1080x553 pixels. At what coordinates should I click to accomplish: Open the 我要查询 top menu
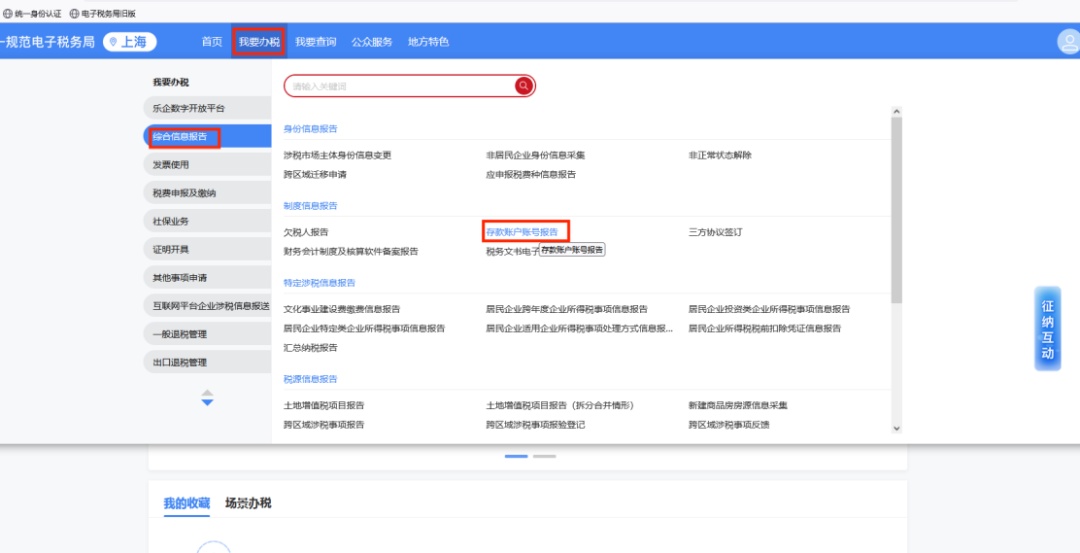[315, 42]
